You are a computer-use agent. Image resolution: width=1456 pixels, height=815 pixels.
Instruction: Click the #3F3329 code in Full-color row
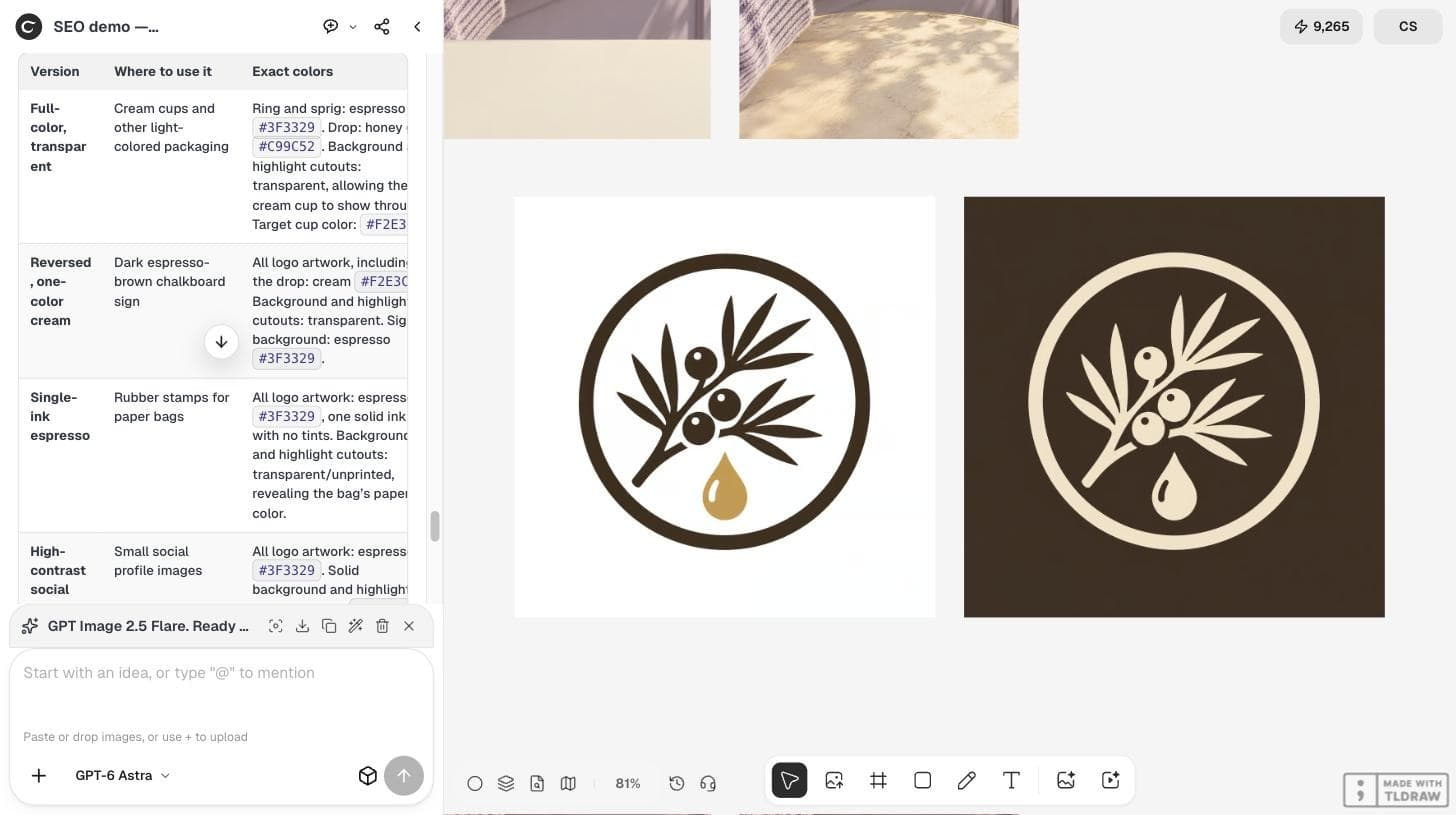tap(287, 128)
